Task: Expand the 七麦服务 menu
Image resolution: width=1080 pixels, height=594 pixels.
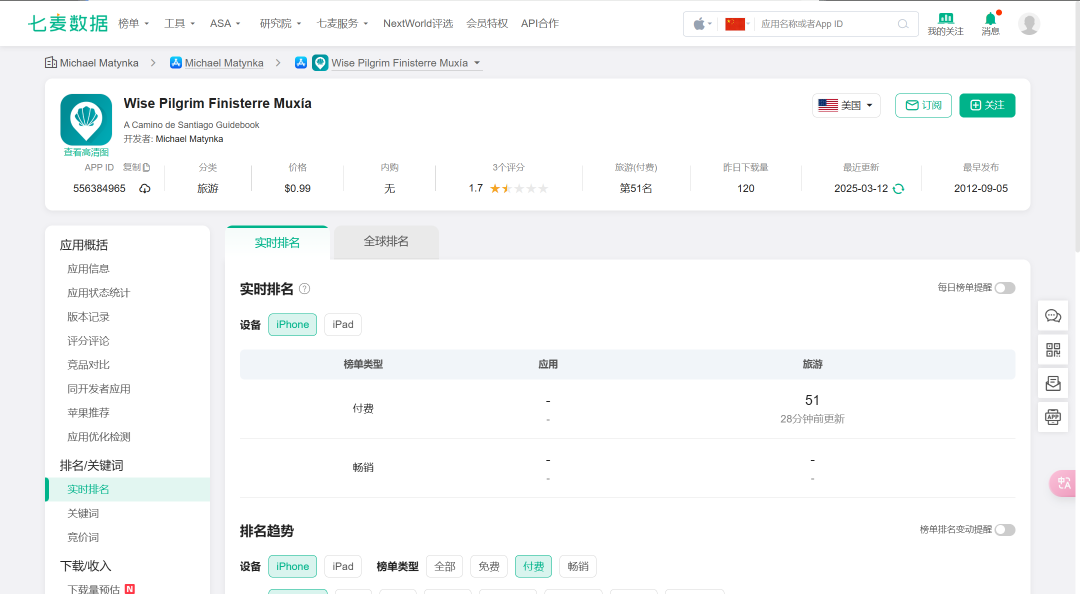Action: pyautogui.click(x=342, y=23)
